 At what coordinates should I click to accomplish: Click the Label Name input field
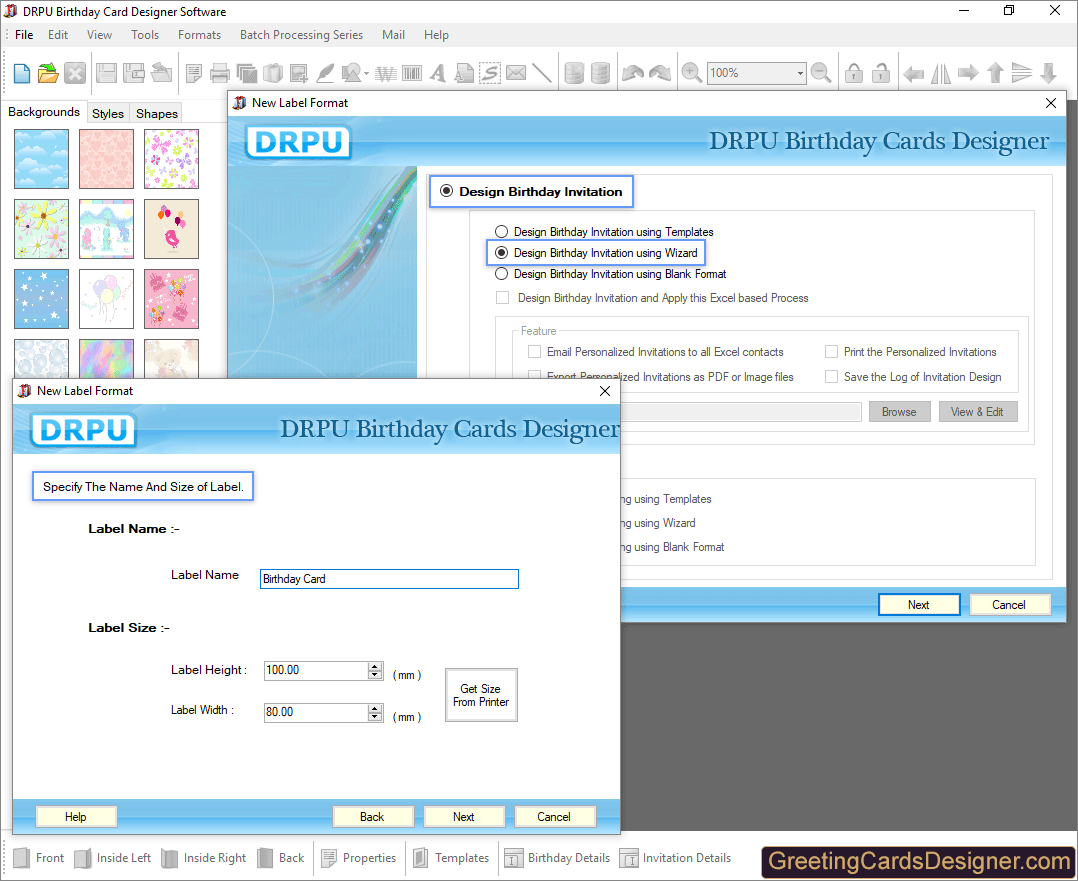click(x=389, y=579)
